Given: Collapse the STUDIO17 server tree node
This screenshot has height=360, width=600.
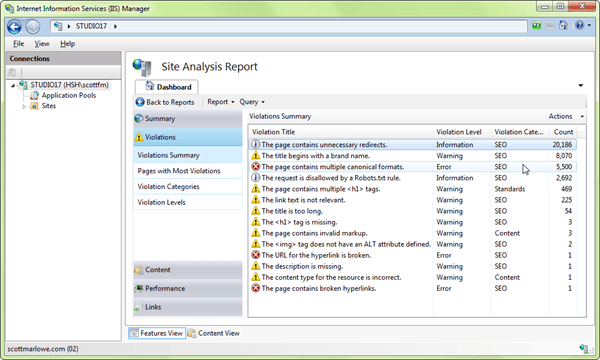Looking at the screenshot, I should coord(13,85).
